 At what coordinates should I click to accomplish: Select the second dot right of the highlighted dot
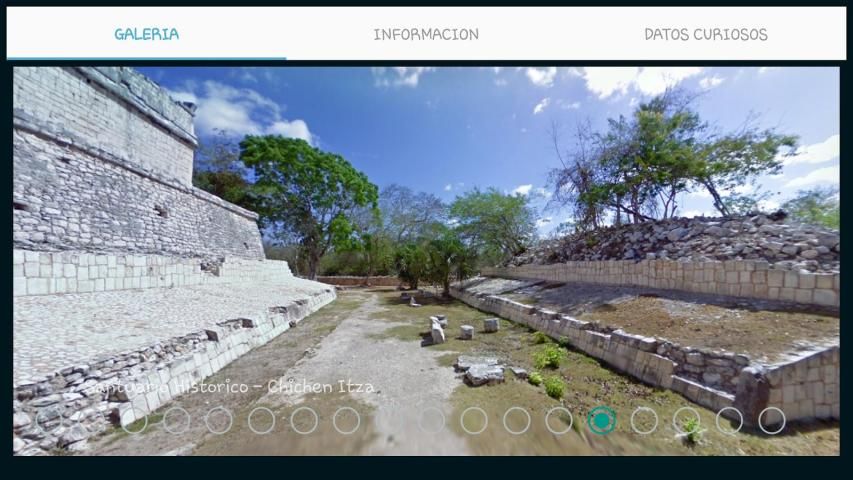[687, 420]
